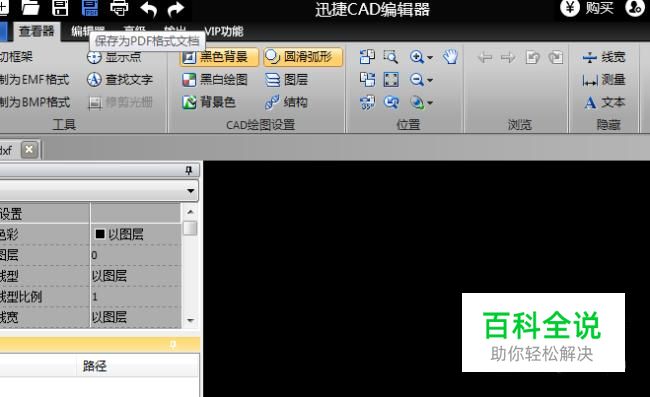Open the VIP功能 tab
The width and height of the screenshot is (650, 397).
224,31
